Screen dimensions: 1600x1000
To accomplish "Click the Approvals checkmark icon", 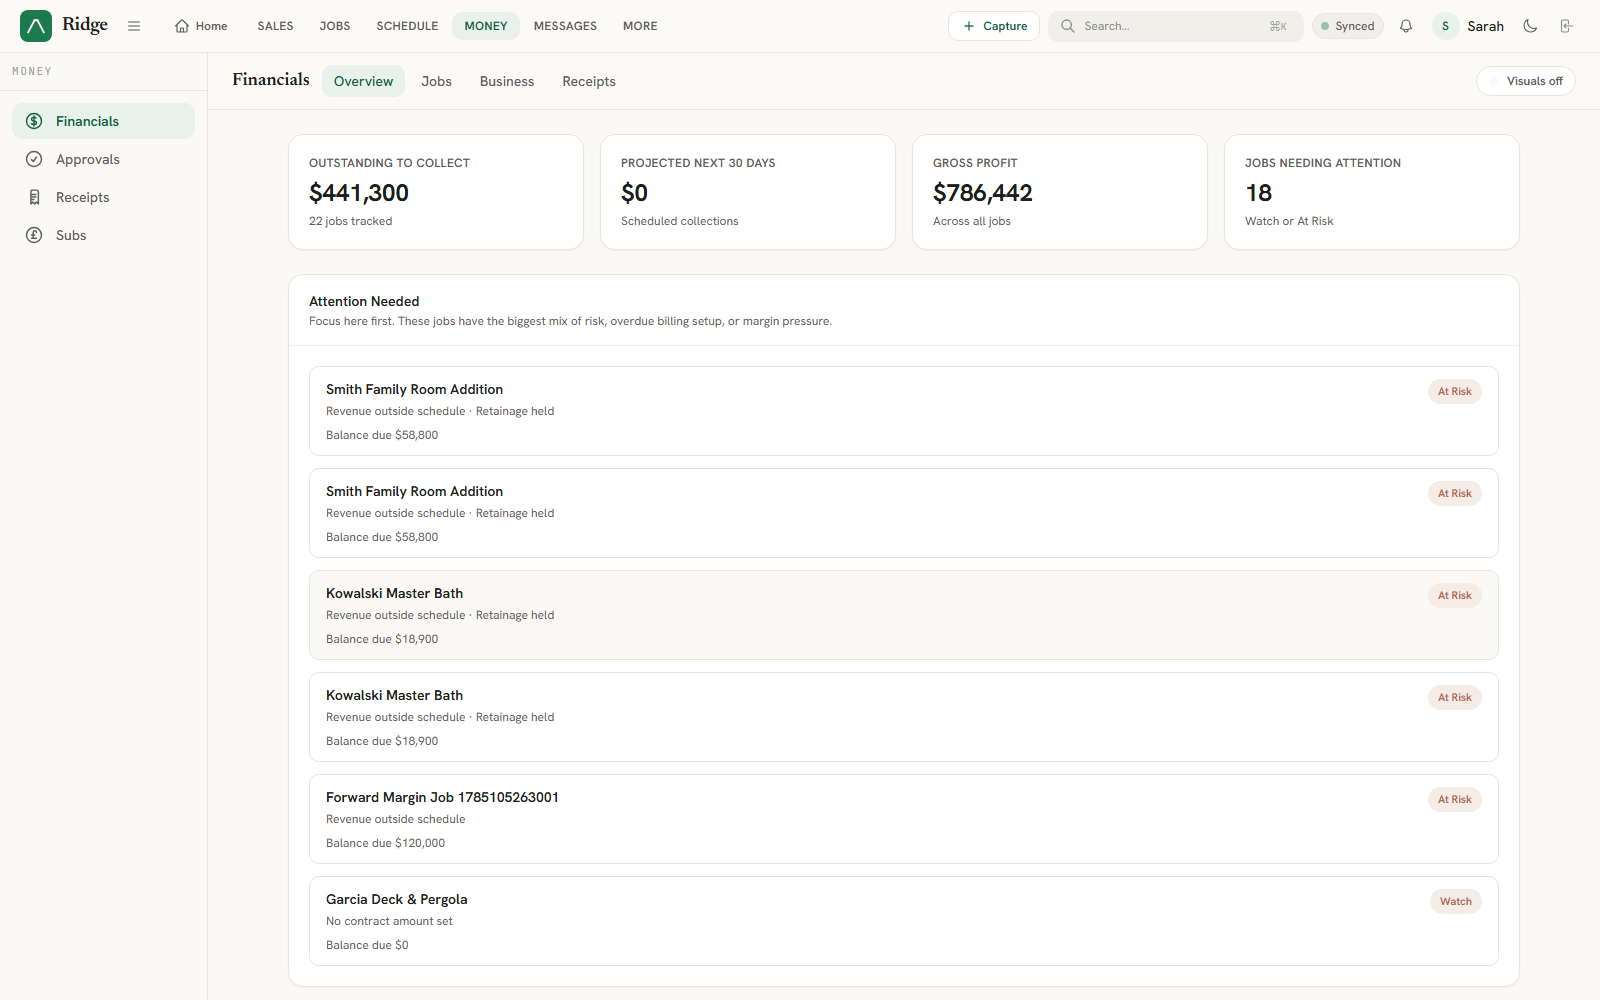I will (x=34, y=159).
